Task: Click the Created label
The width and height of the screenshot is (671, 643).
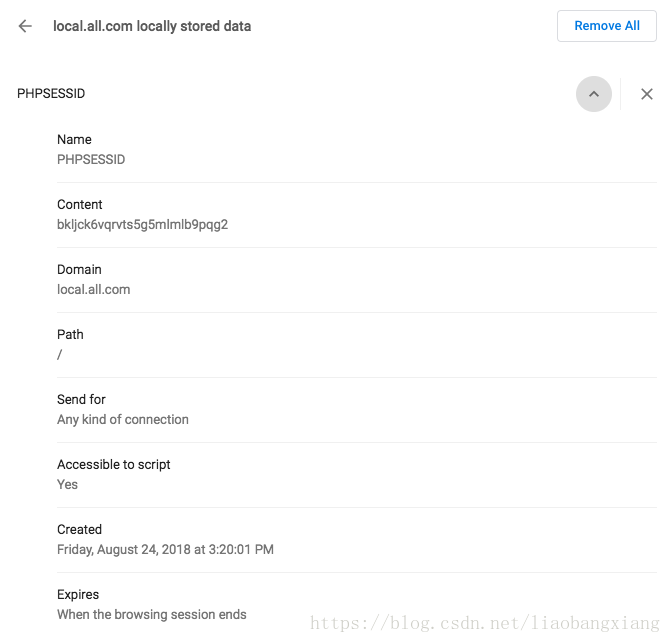Action: click(x=79, y=529)
